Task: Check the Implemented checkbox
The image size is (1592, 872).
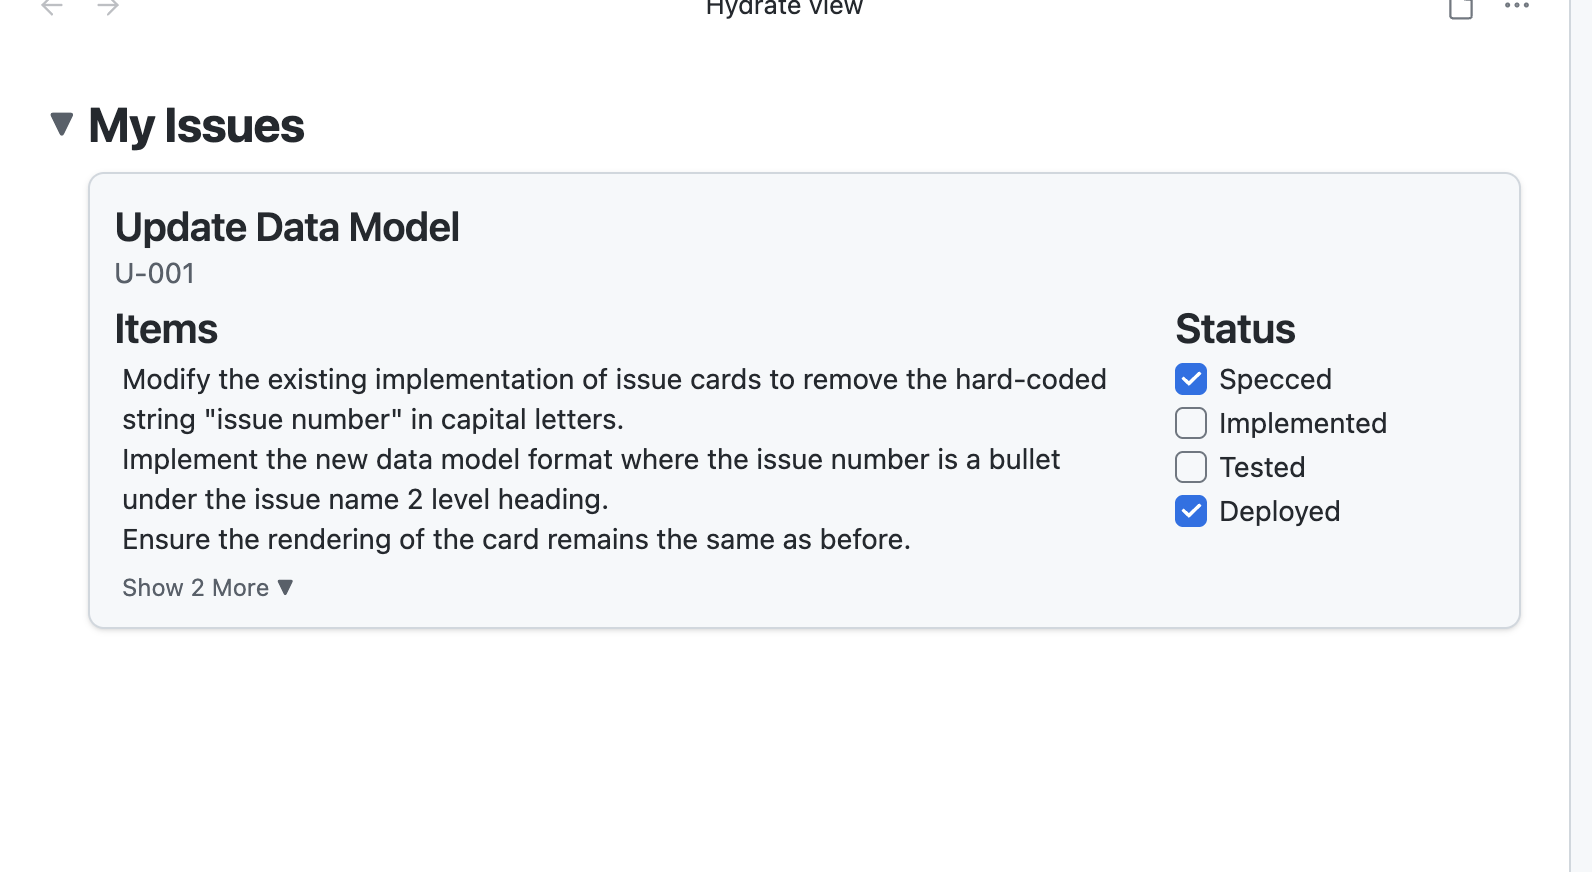Action: coord(1191,423)
